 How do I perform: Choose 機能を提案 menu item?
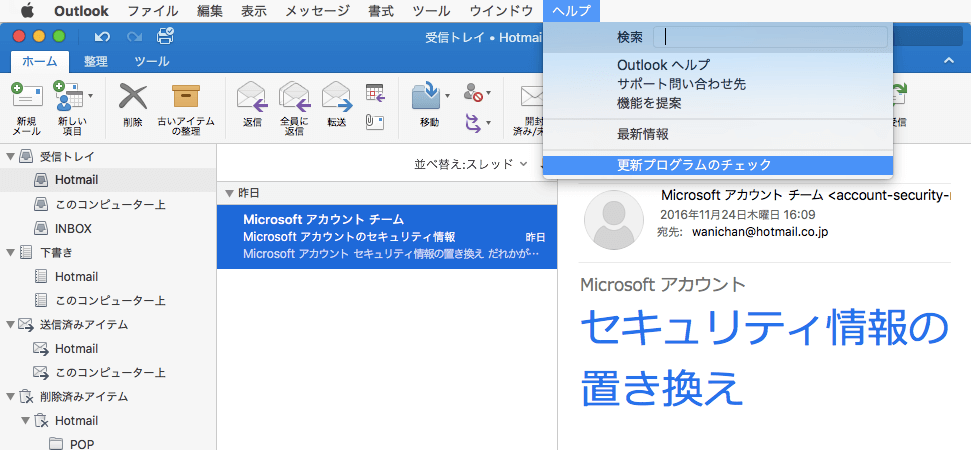tap(718, 103)
